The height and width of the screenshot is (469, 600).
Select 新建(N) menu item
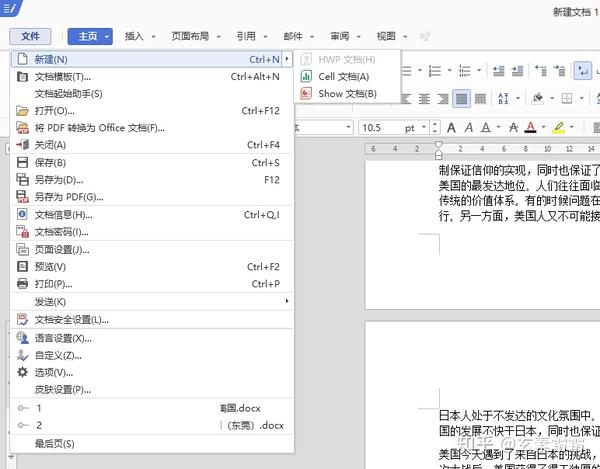pyautogui.click(x=152, y=59)
